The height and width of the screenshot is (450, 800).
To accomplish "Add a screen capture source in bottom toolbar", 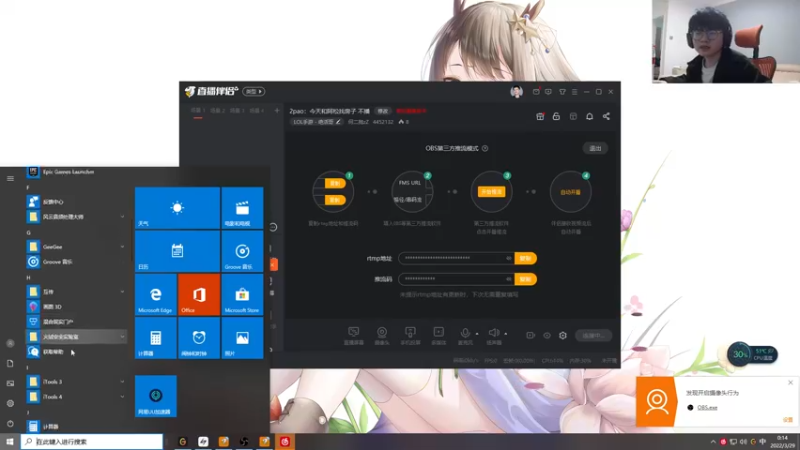I will pyautogui.click(x=354, y=335).
